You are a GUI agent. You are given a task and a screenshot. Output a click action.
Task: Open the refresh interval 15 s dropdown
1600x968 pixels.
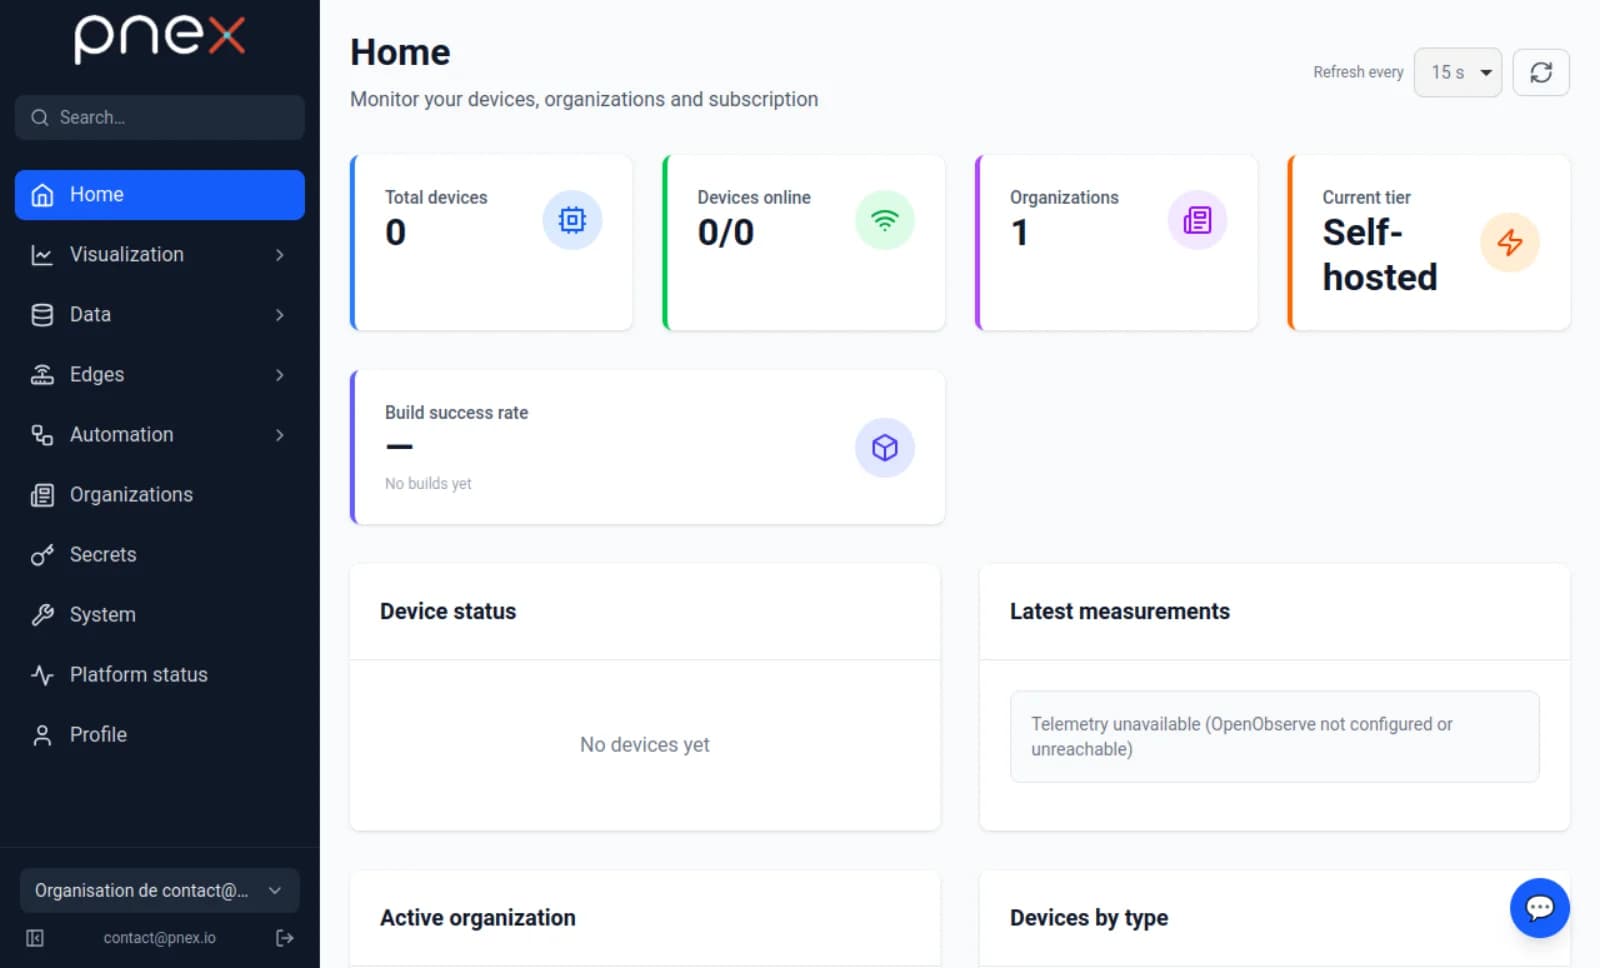1457,72
